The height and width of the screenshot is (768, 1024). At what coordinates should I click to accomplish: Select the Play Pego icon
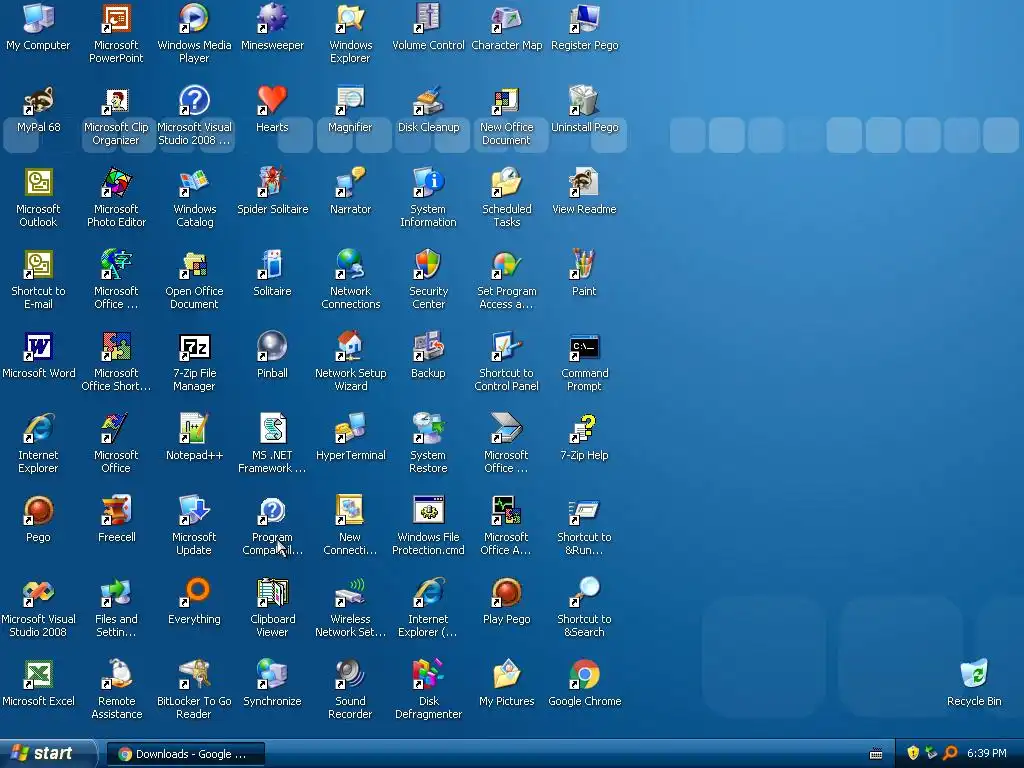(x=507, y=592)
